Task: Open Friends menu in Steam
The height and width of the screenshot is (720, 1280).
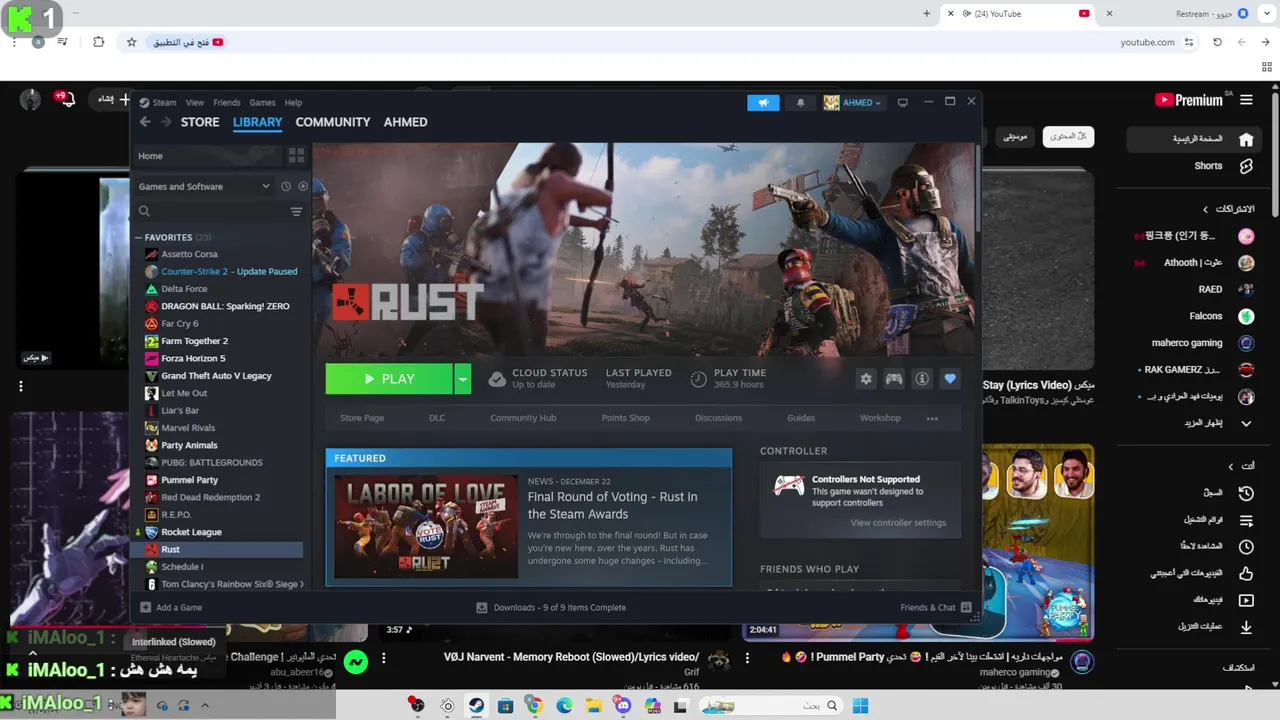Action: (227, 103)
